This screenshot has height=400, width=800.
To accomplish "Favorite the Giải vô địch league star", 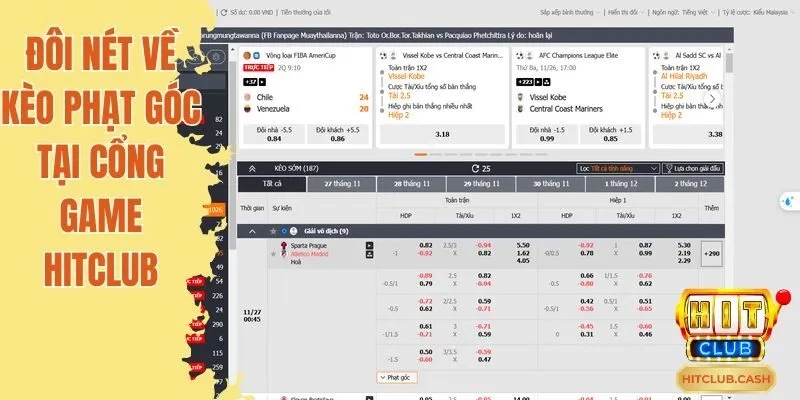I will click(x=273, y=231).
